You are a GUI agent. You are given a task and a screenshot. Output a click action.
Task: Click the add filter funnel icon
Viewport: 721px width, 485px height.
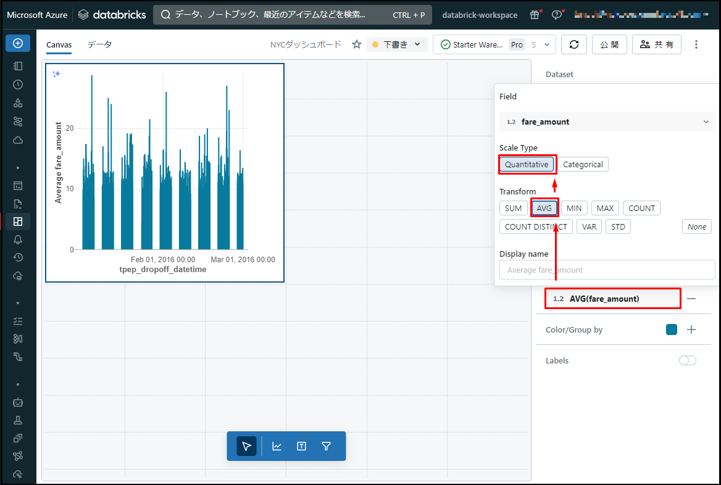326,446
